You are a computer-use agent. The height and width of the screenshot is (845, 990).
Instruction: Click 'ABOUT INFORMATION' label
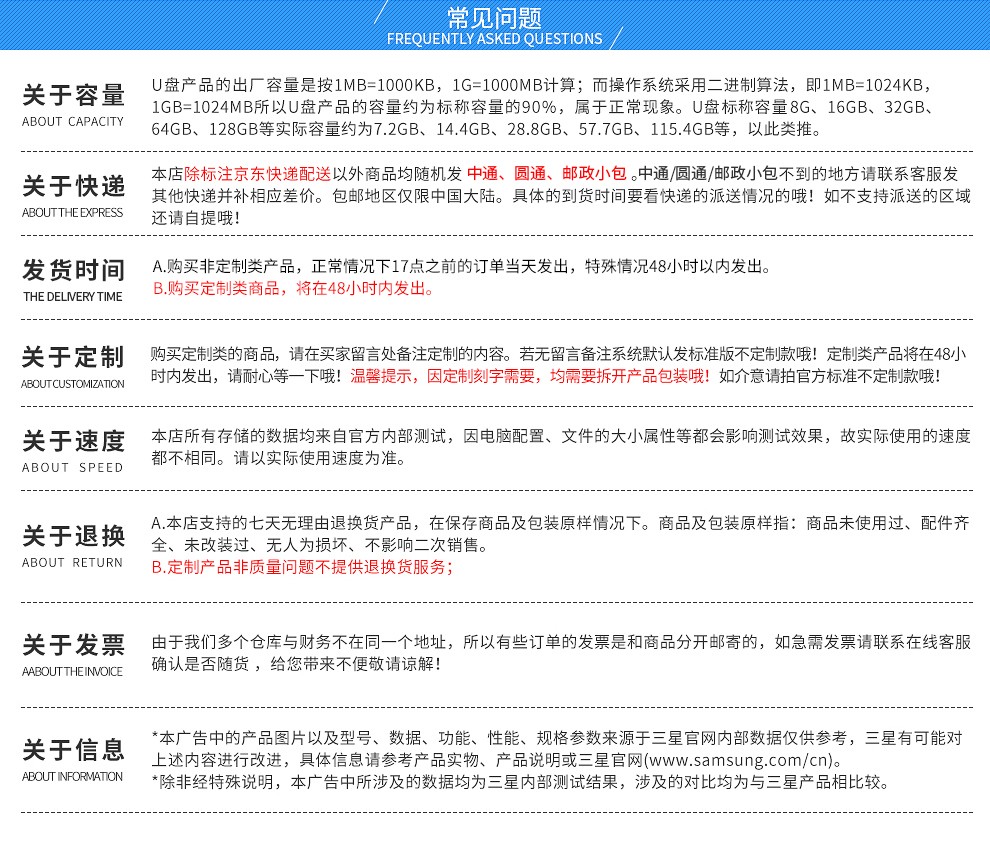coord(73,776)
